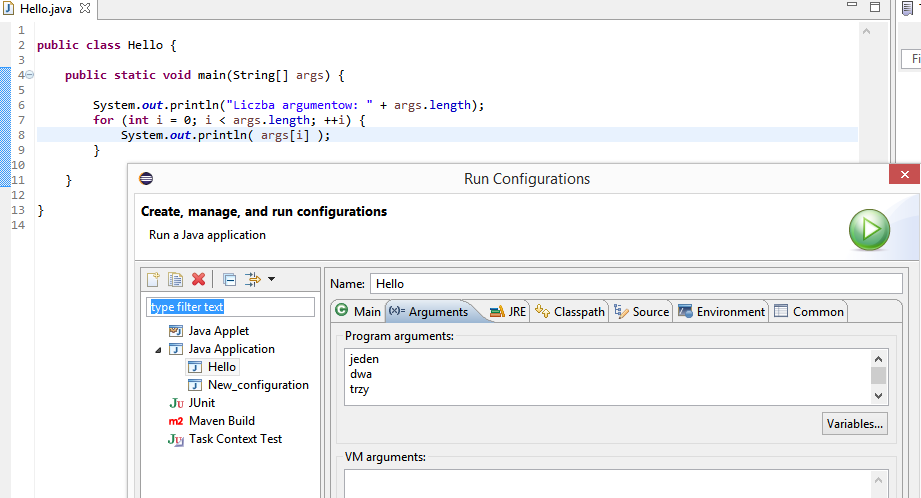This screenshot has height=498, width=921.
Task: Open the Environment tab
Action: (x=722, y=311)
